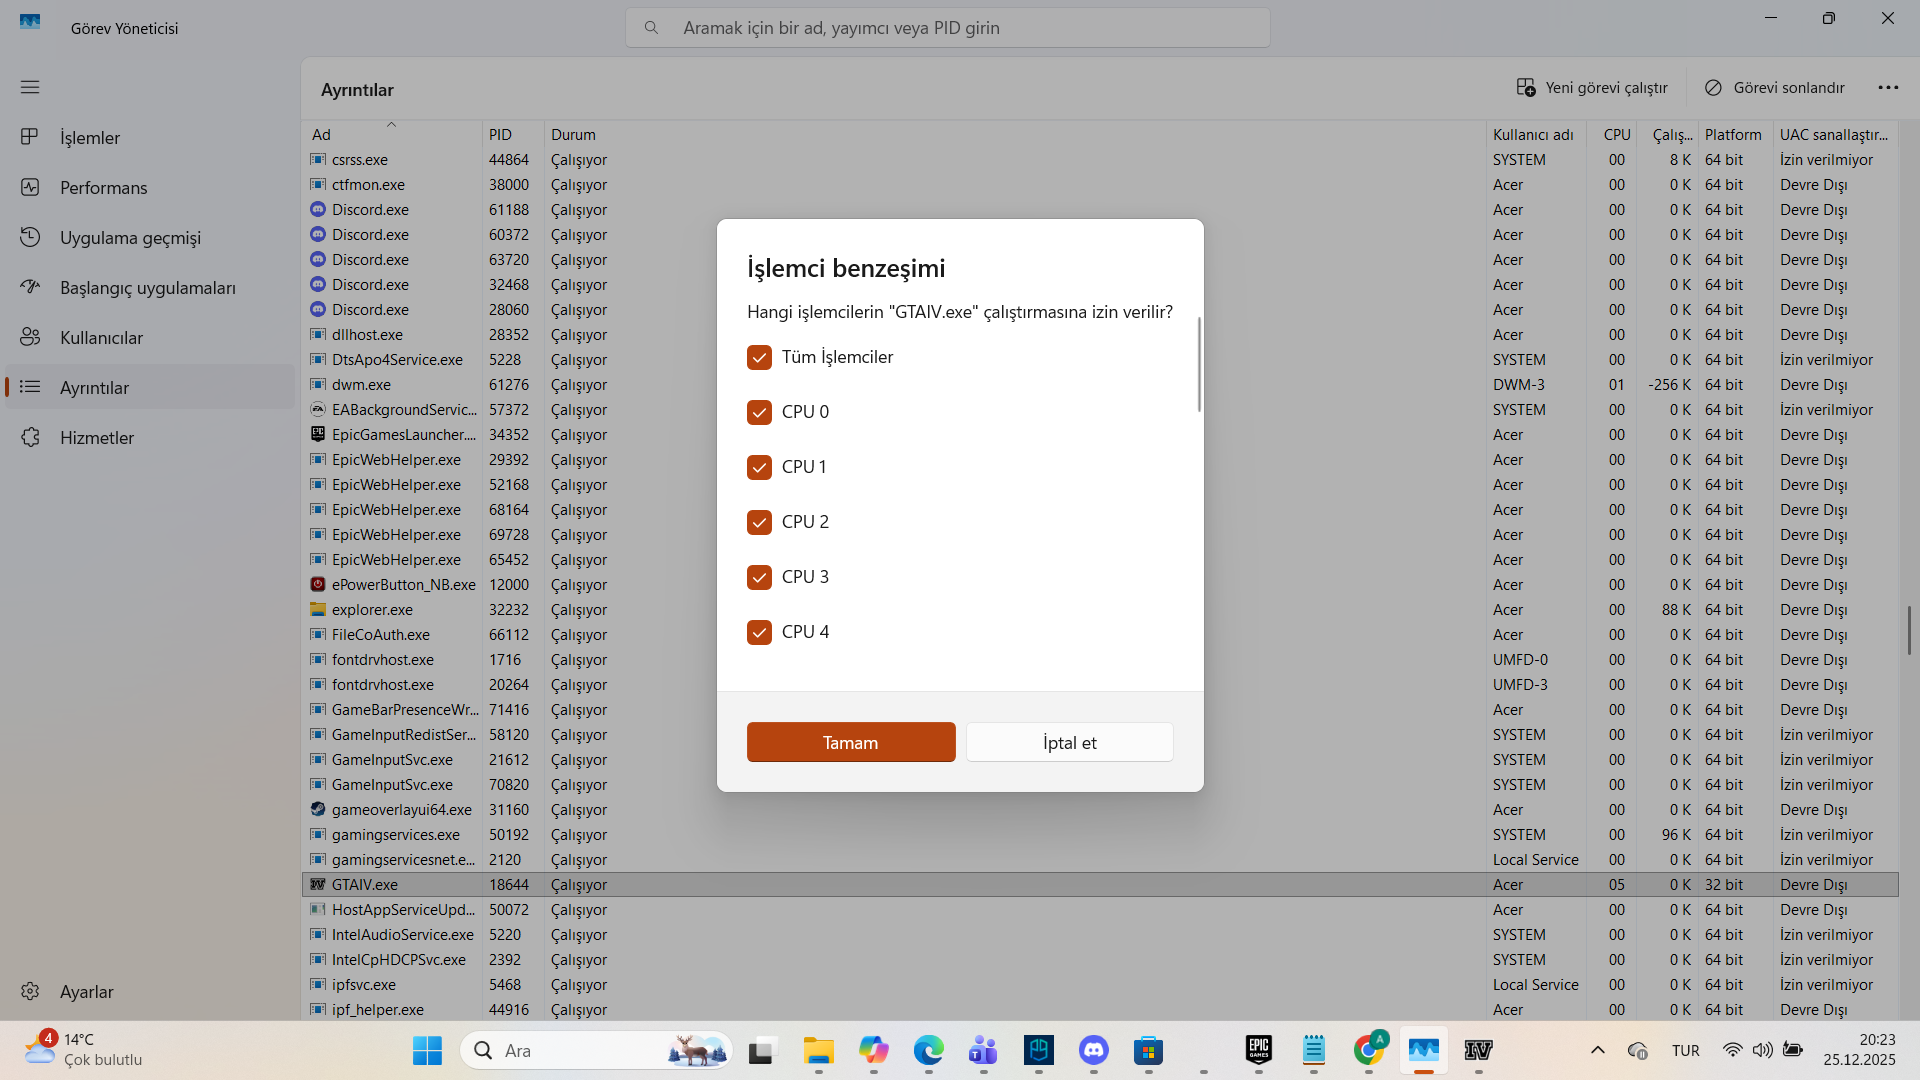Open the İşlemler processes page
This screenshot has width=1920, height=1080.
[150, 137]
